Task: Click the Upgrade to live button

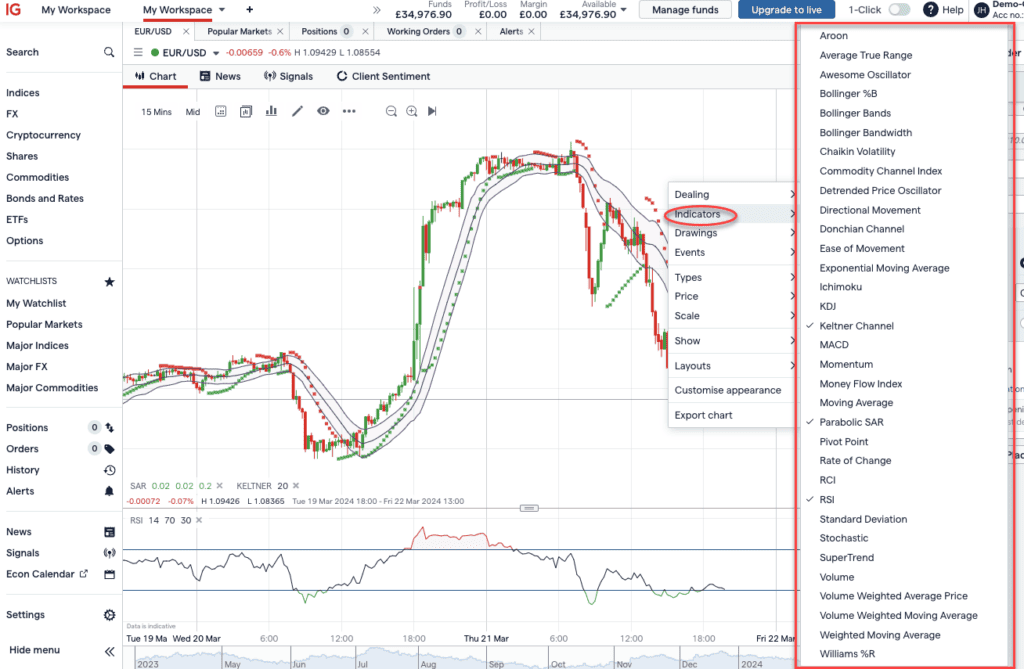Action: tap(786, 10)
